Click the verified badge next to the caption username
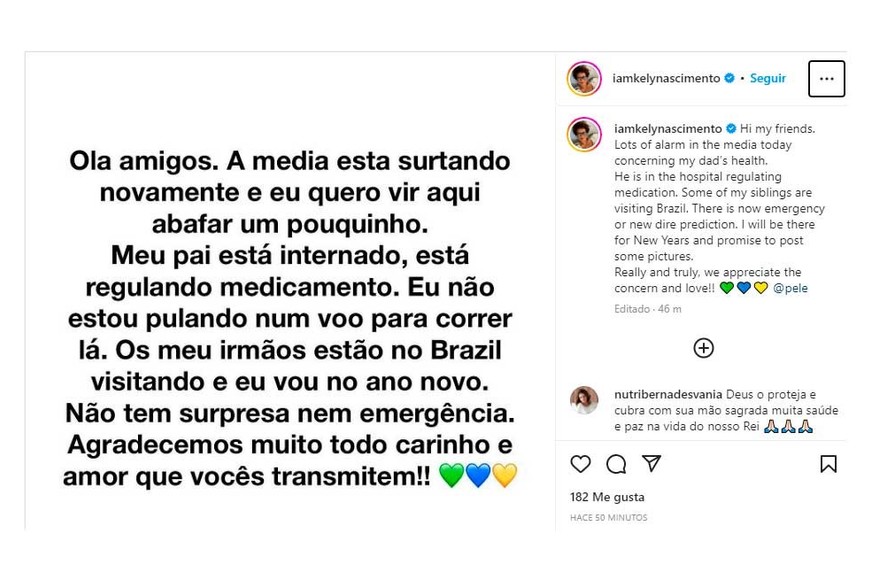870x580 pixels. 730,129
